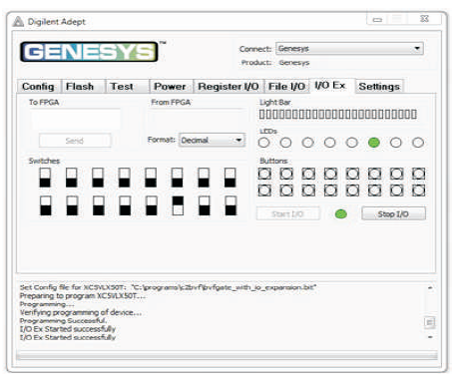Viewport: 454px width, 380px height.
Task: Click sixth button in top Buttons row
Action: [374, 174]
